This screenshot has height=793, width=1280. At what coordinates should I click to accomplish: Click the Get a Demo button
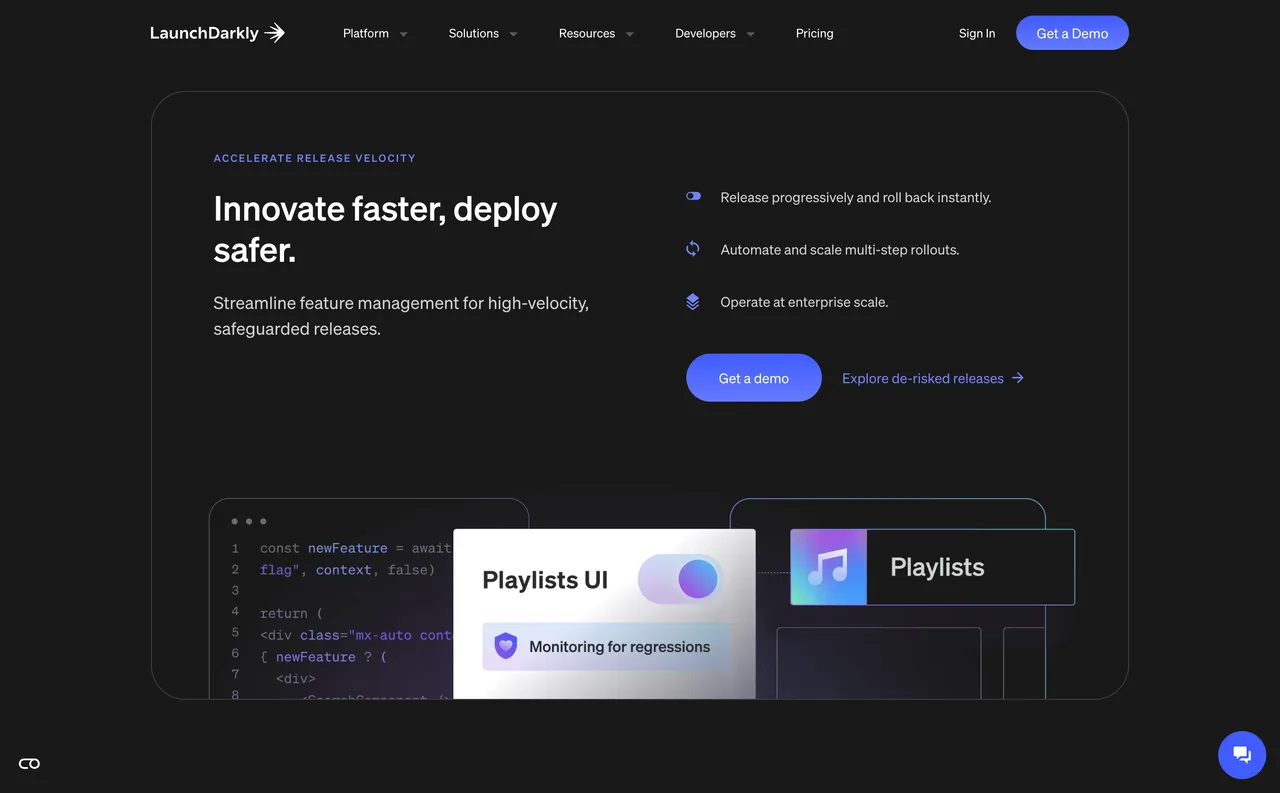(x=1072, y=32)
